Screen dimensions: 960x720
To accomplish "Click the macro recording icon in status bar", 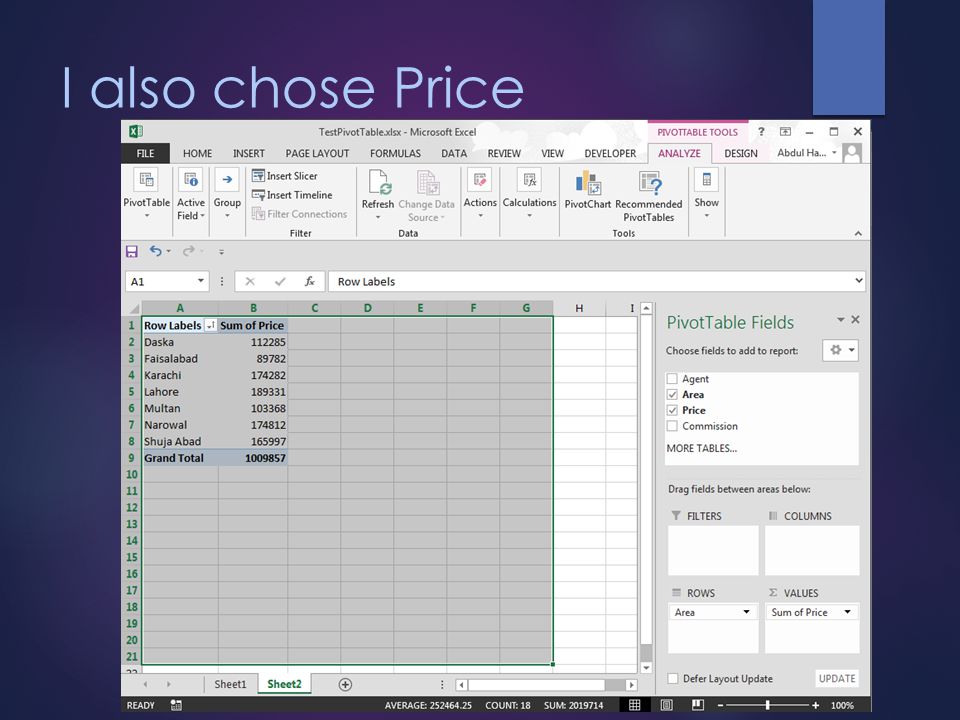I will (176, 705).
